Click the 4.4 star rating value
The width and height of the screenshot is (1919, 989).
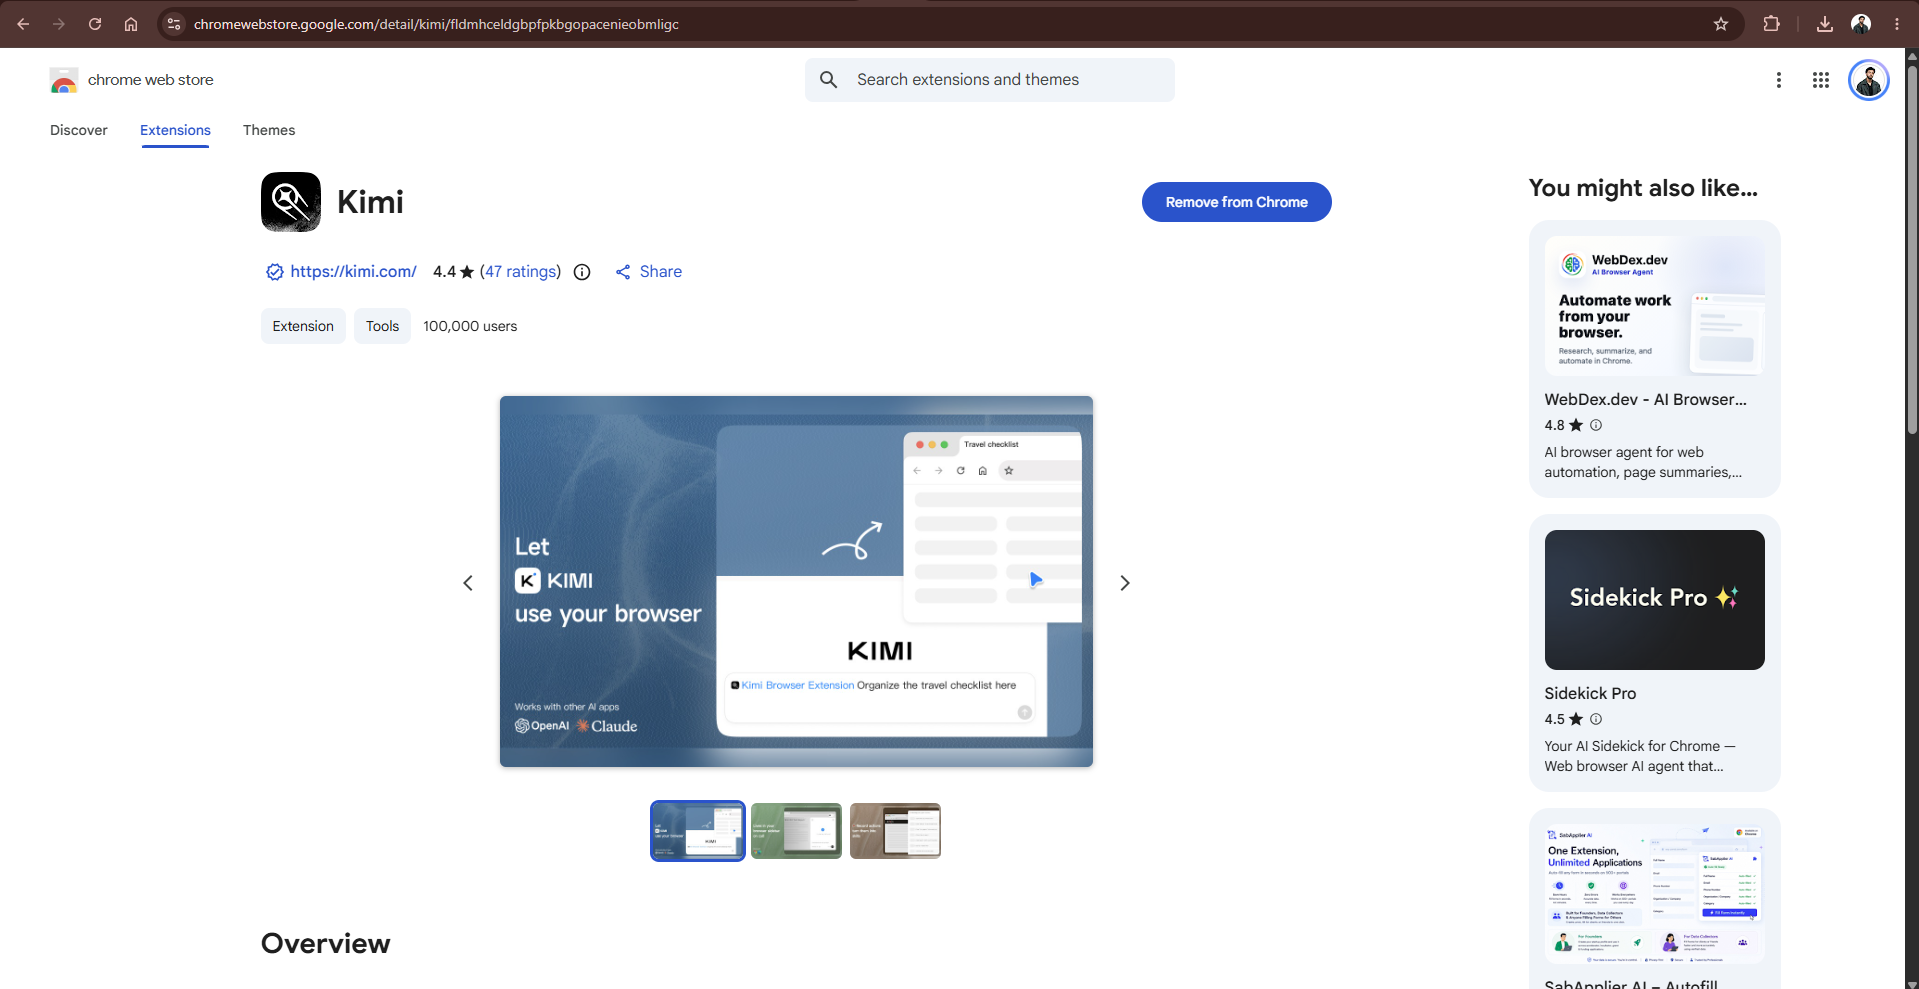coord(444,272)
